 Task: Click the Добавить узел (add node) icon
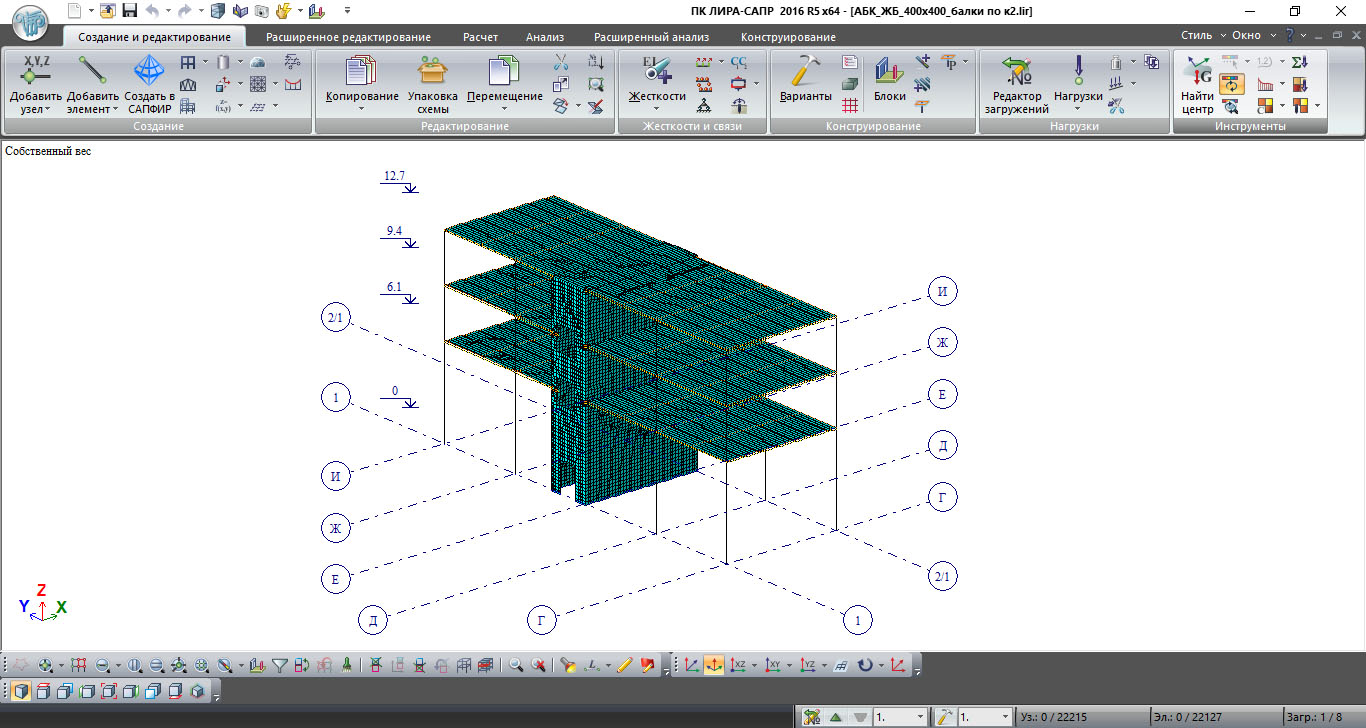[36, 70]
